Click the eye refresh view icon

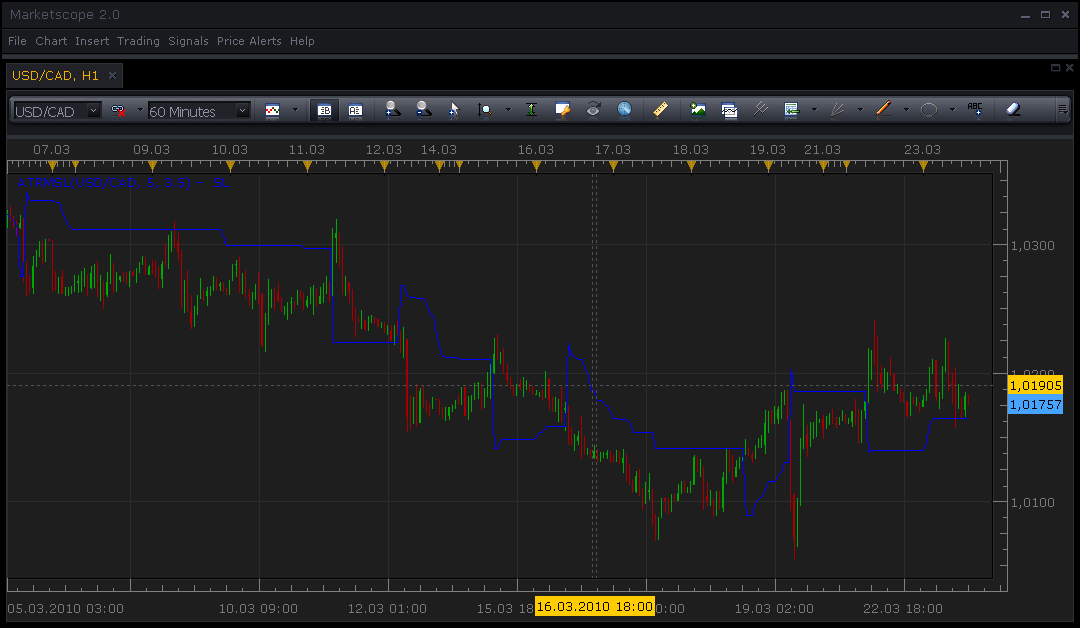tap(593, 109)
